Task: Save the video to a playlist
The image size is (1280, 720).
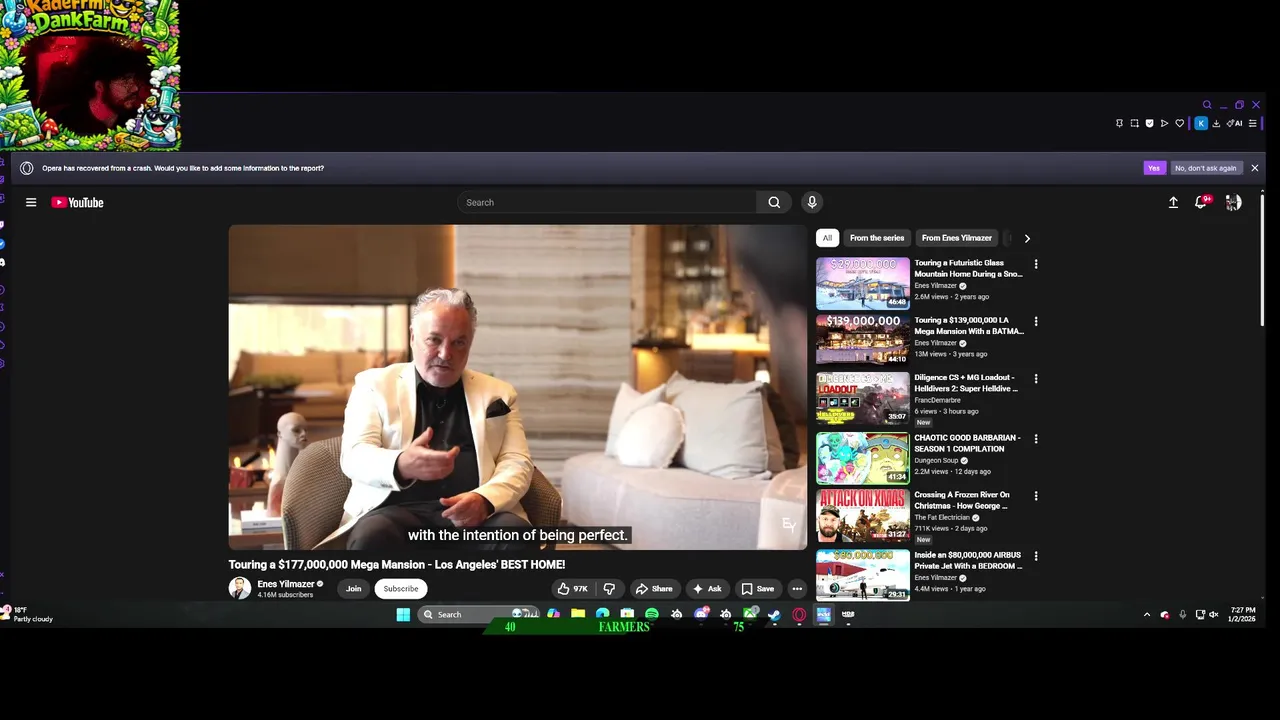Action: (758, 589)
